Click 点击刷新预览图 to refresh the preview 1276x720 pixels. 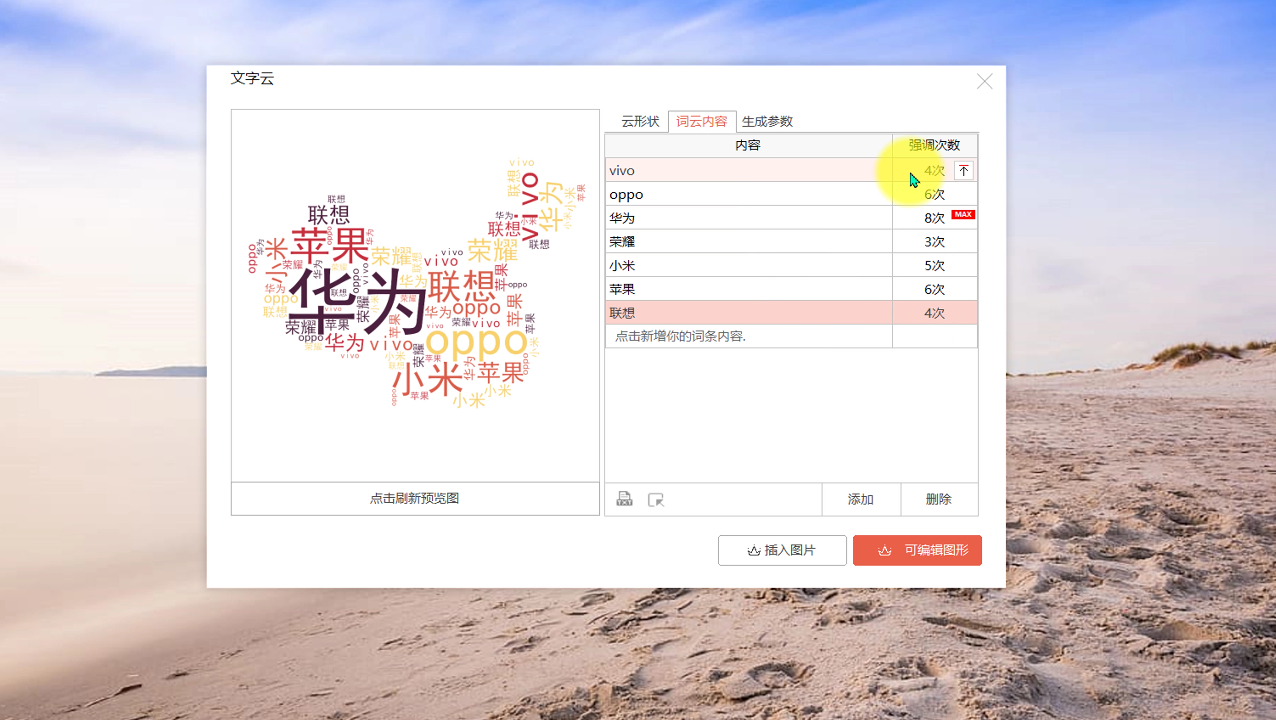pos(415,498)
